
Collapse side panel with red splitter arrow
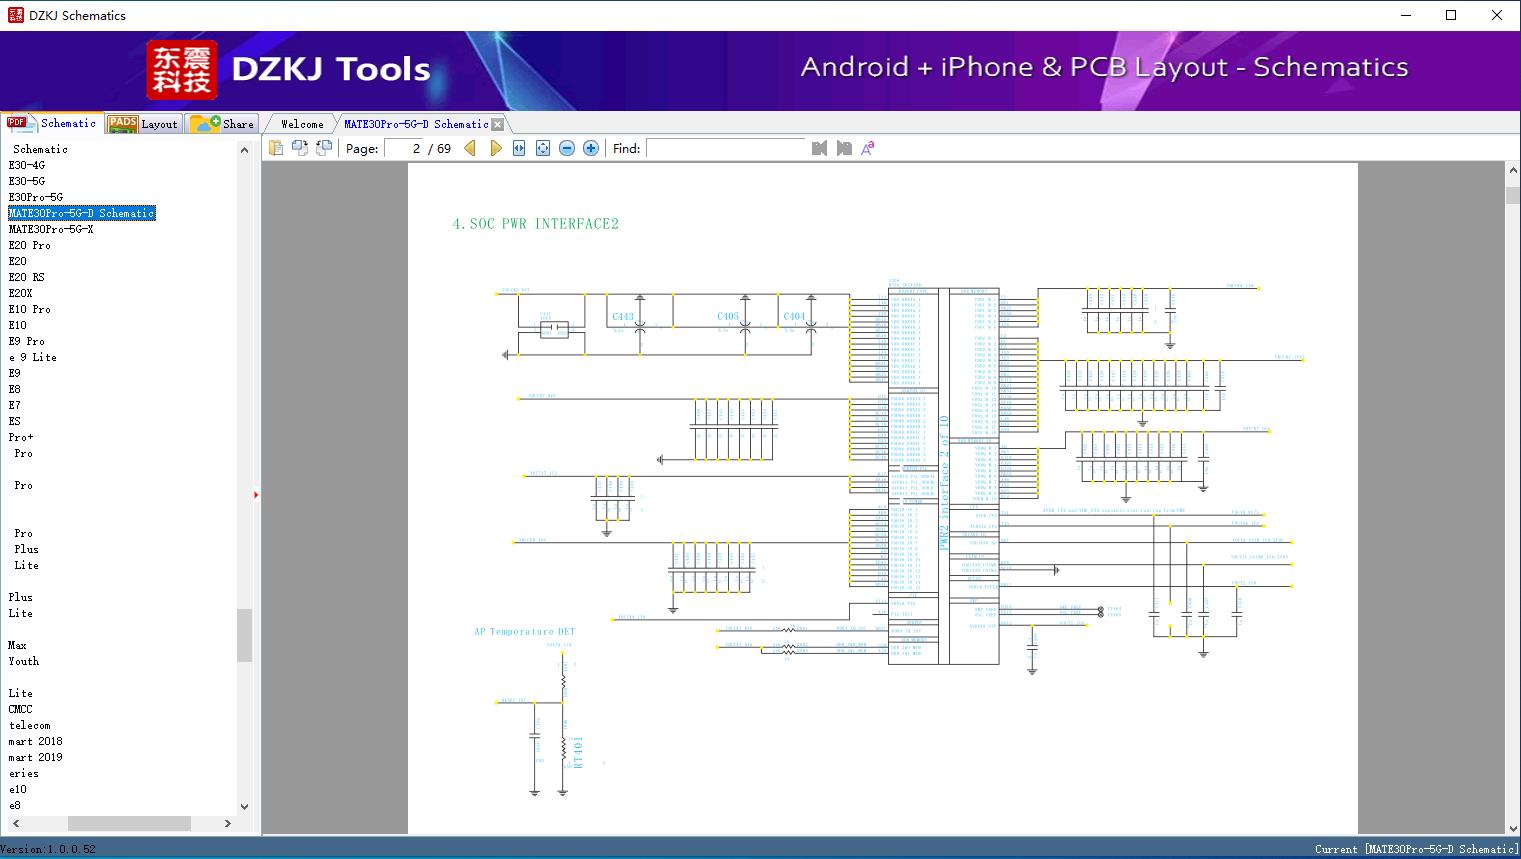(x=256, y=495)
